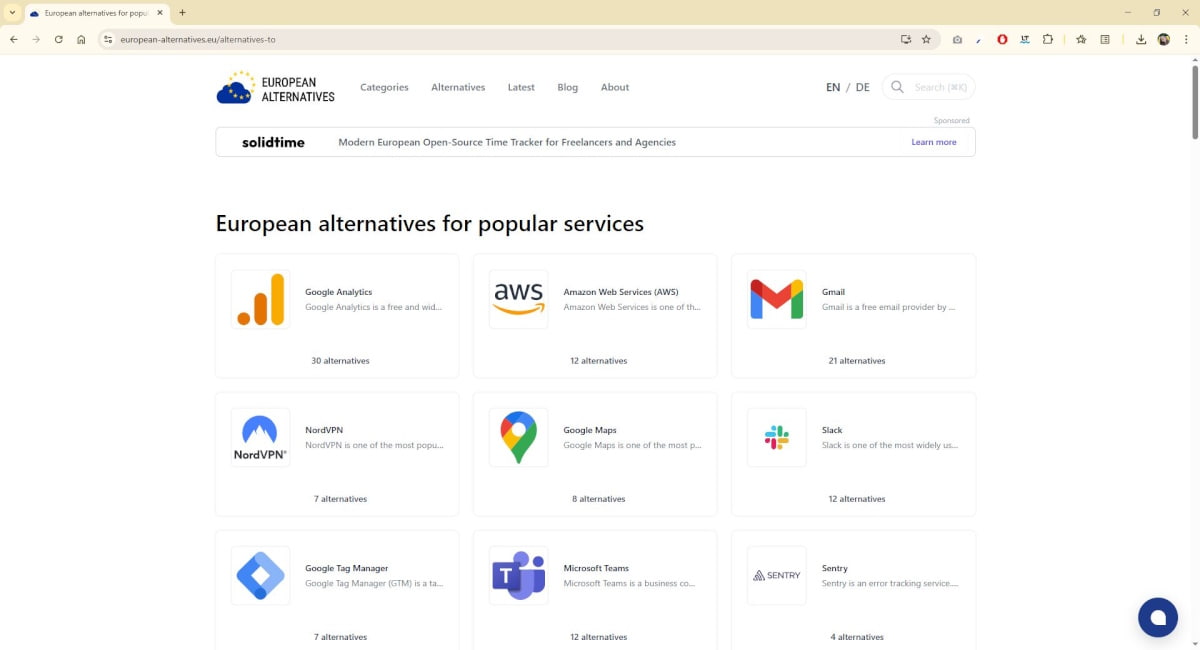Click the European Alternatives cloud logo

236,88
